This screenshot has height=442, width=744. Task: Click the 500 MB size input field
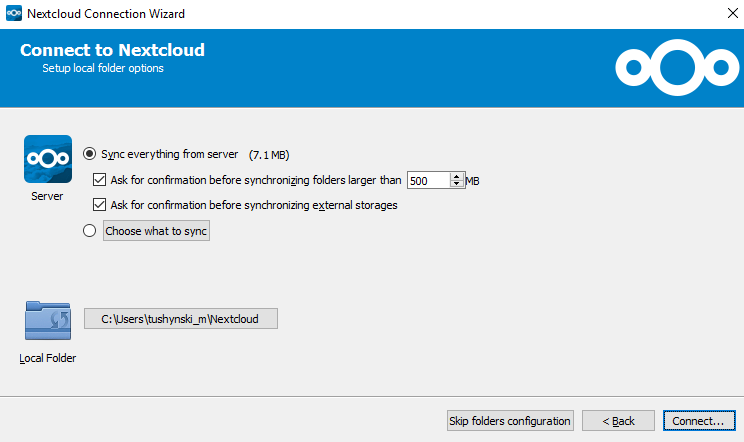click(428, 181)
